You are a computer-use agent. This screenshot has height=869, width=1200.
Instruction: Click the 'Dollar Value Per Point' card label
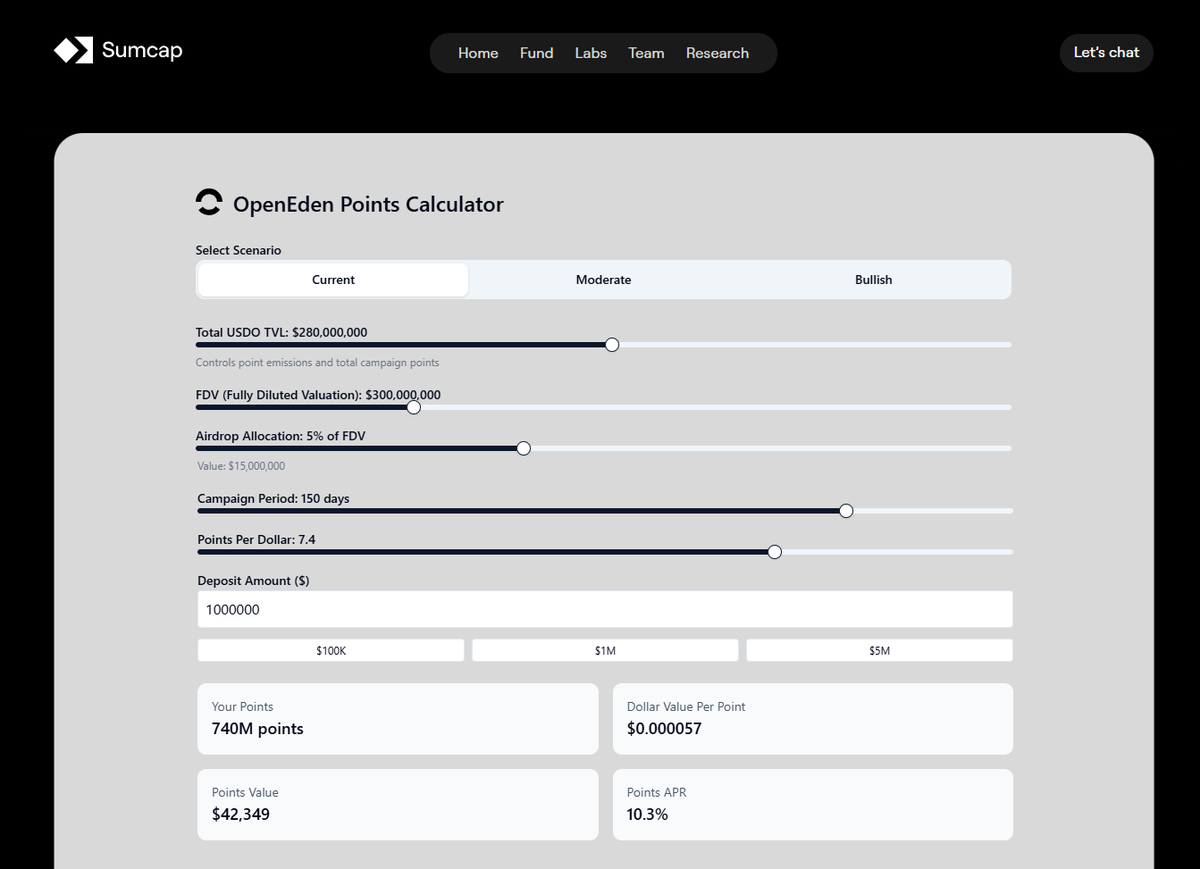pyautogui.click(x=686, y=706)
